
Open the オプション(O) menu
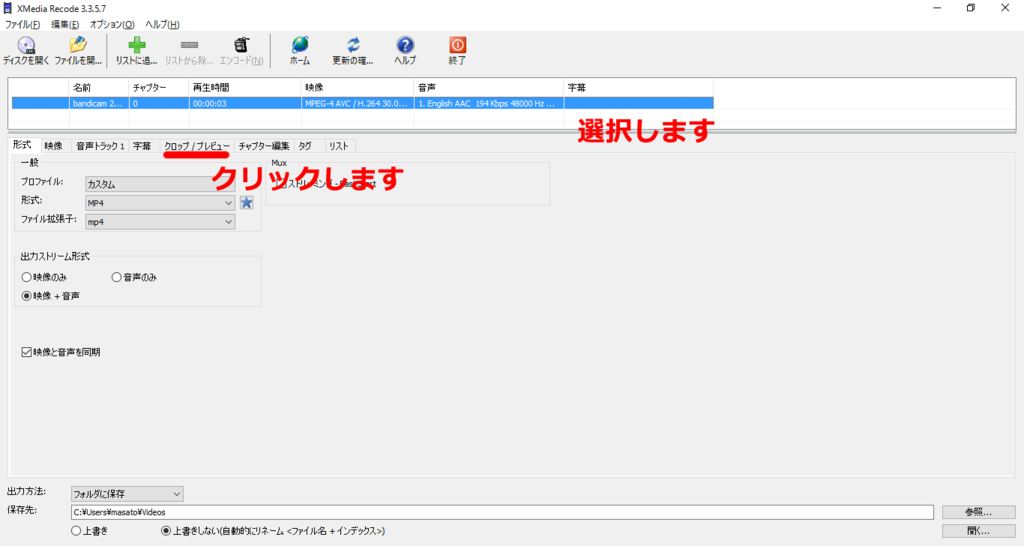tap(112, 25)
